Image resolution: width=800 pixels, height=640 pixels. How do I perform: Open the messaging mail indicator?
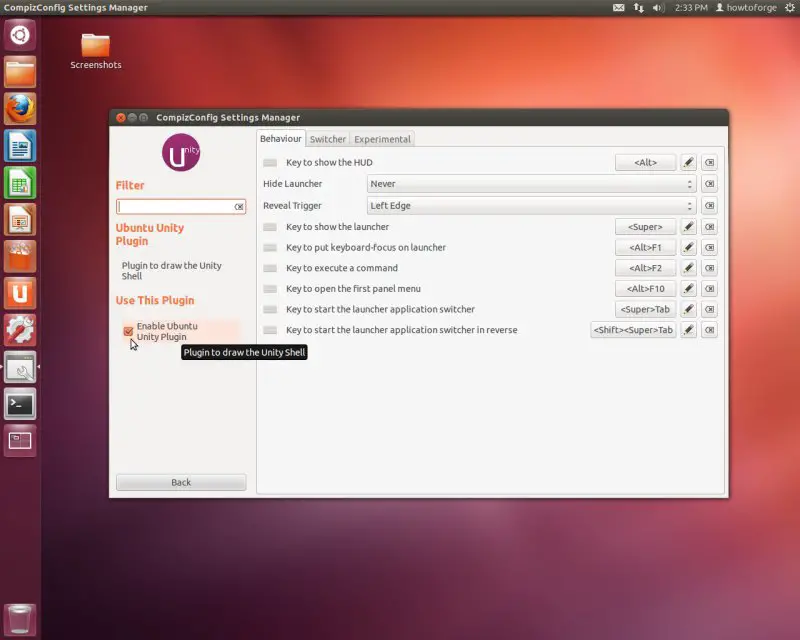pyautogui.click(x=618, y=8)
